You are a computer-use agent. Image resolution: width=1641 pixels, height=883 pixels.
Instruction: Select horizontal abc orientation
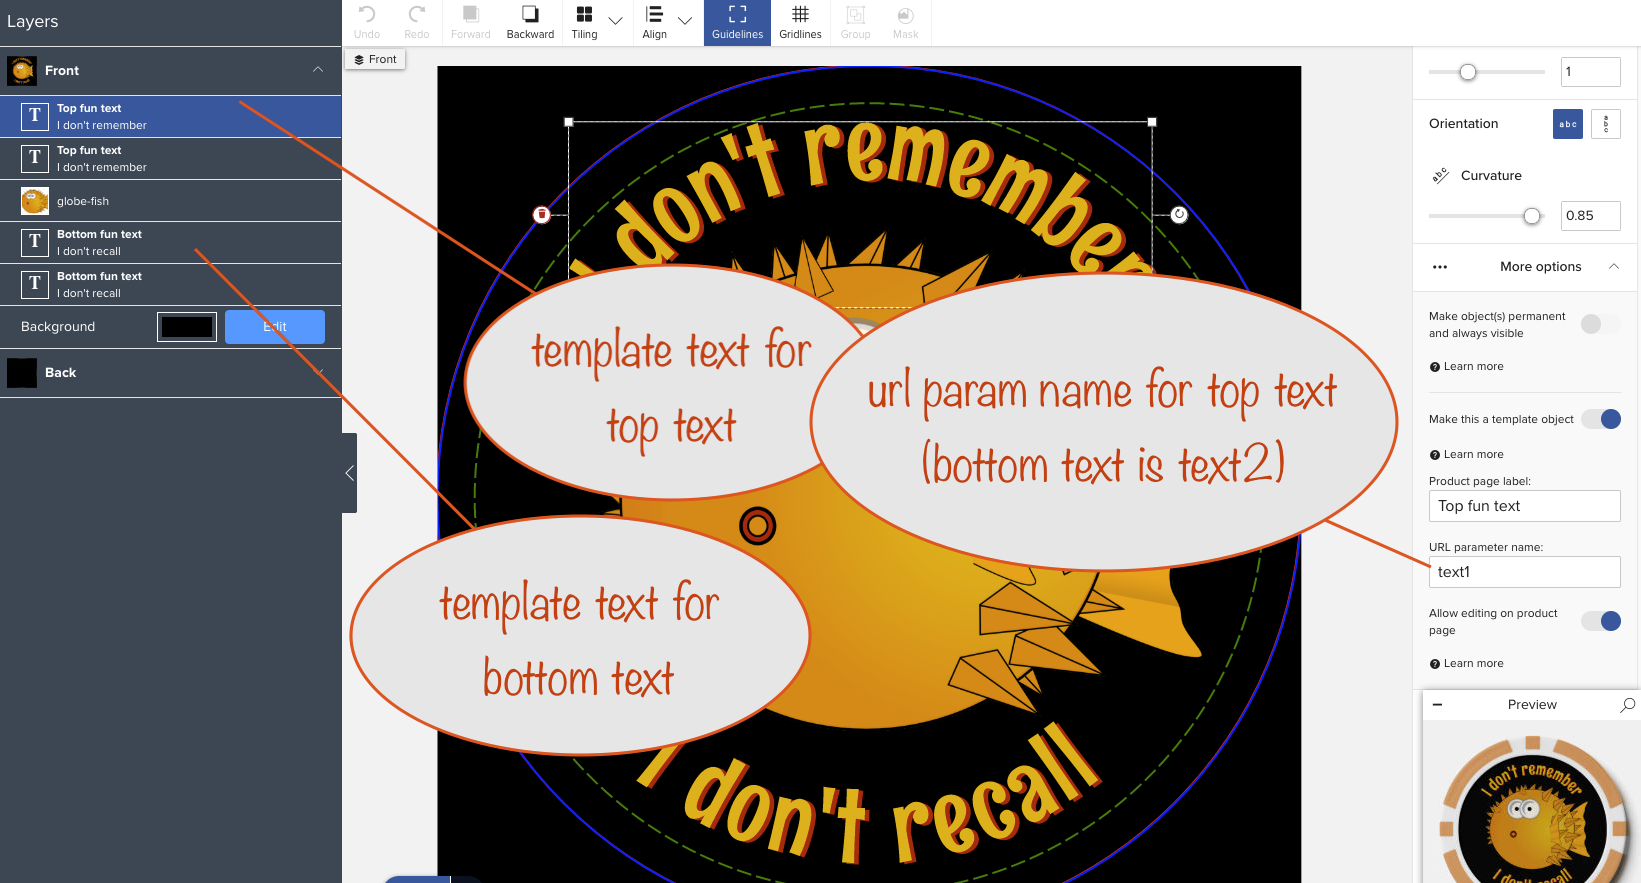[x=1568, y=124]
